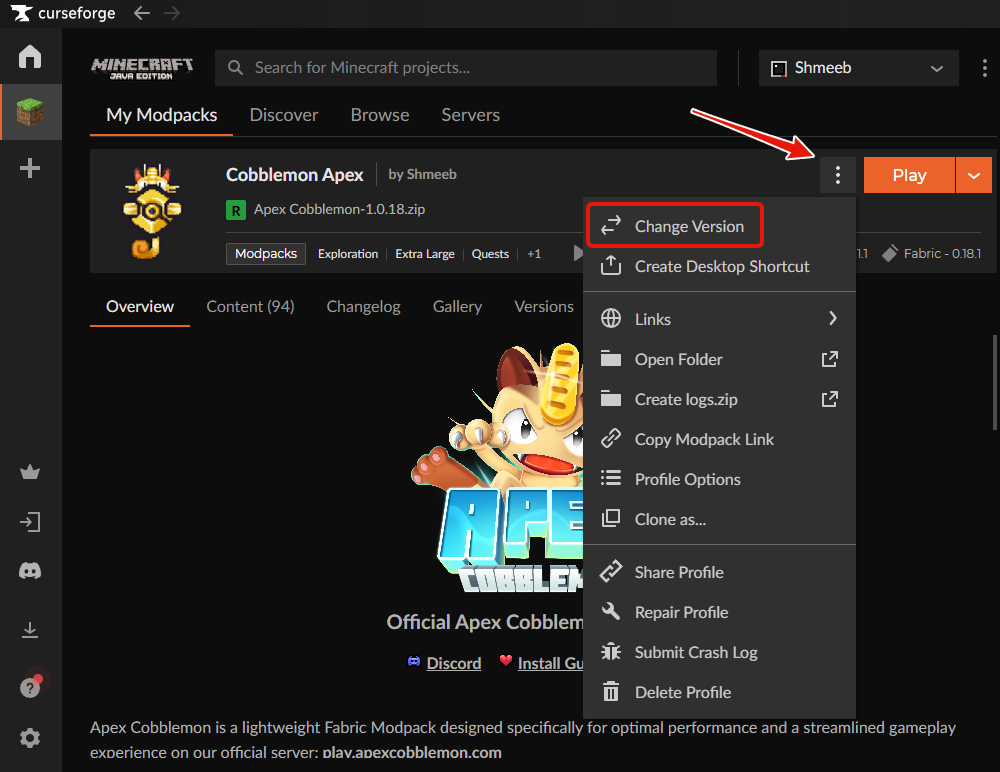Click the orange Play button
Image resolution: width=1000 pixels, height=772 pixels.
[x=909, y=175]
